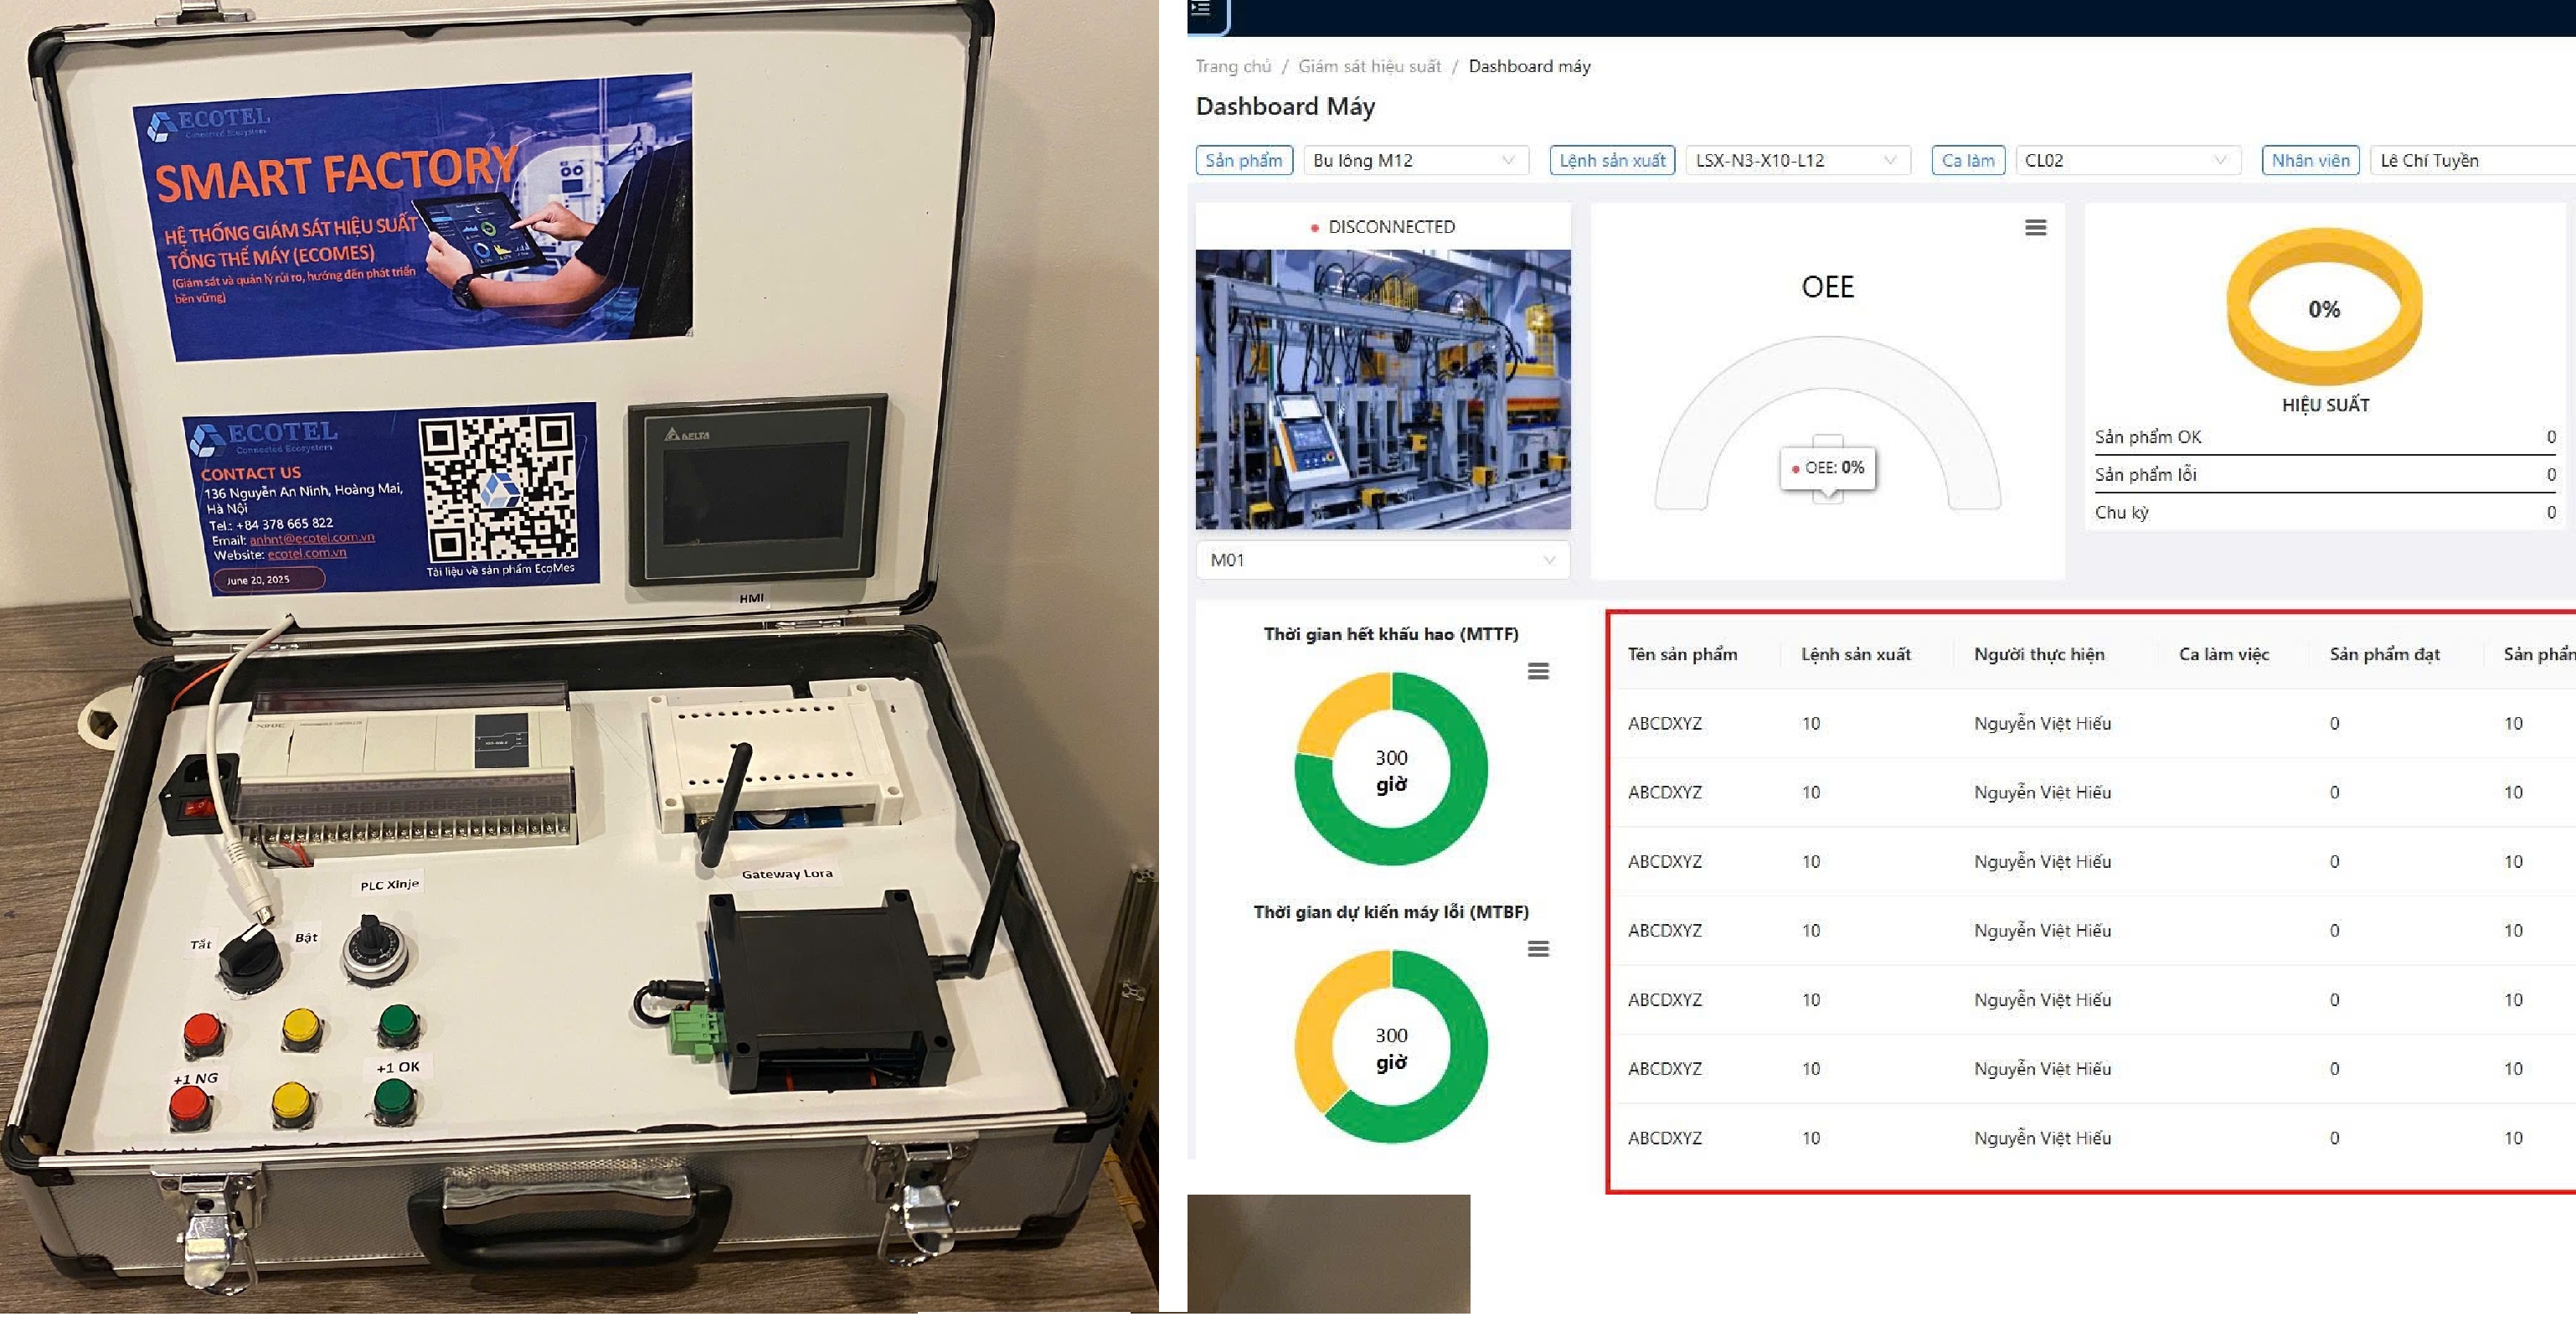Select the first ABCDXYZ table row
Viewport: 2576px width, 1327px height.
(x=1664, y=723)
